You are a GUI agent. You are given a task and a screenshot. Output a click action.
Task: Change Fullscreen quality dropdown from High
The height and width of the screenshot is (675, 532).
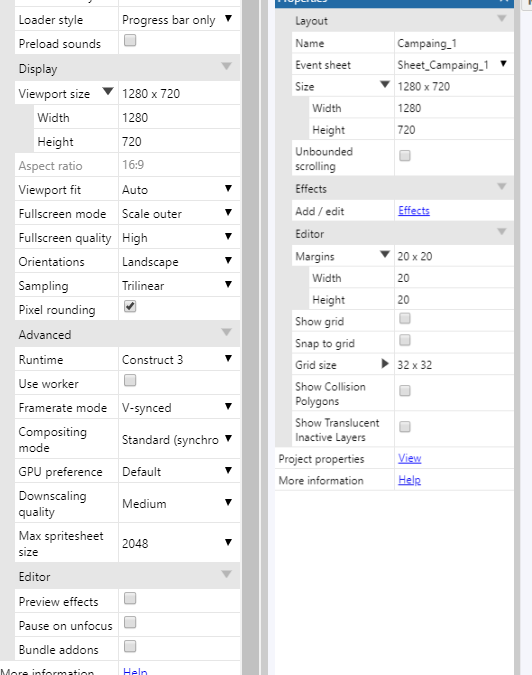(x=179, y=238)
